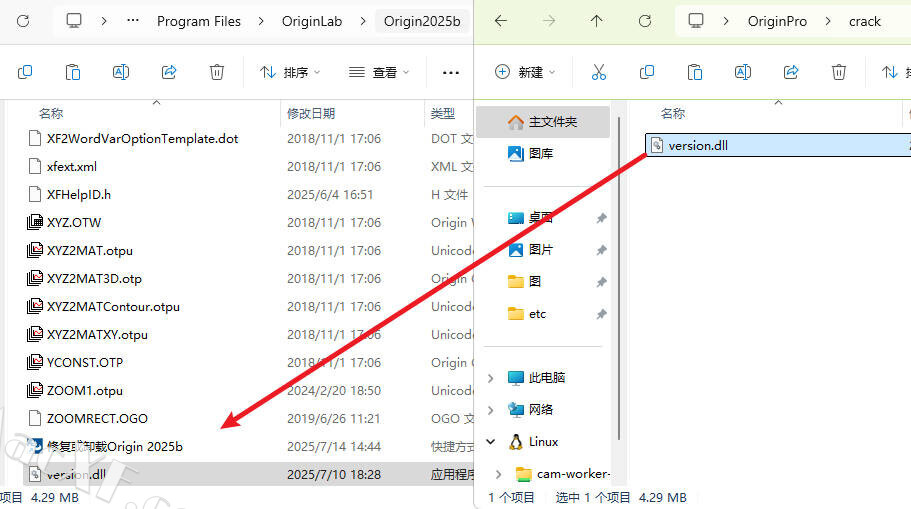Screen dimensions: 911x509
Task: Unpin 桌面 from quick access
Action: (601, 218)
